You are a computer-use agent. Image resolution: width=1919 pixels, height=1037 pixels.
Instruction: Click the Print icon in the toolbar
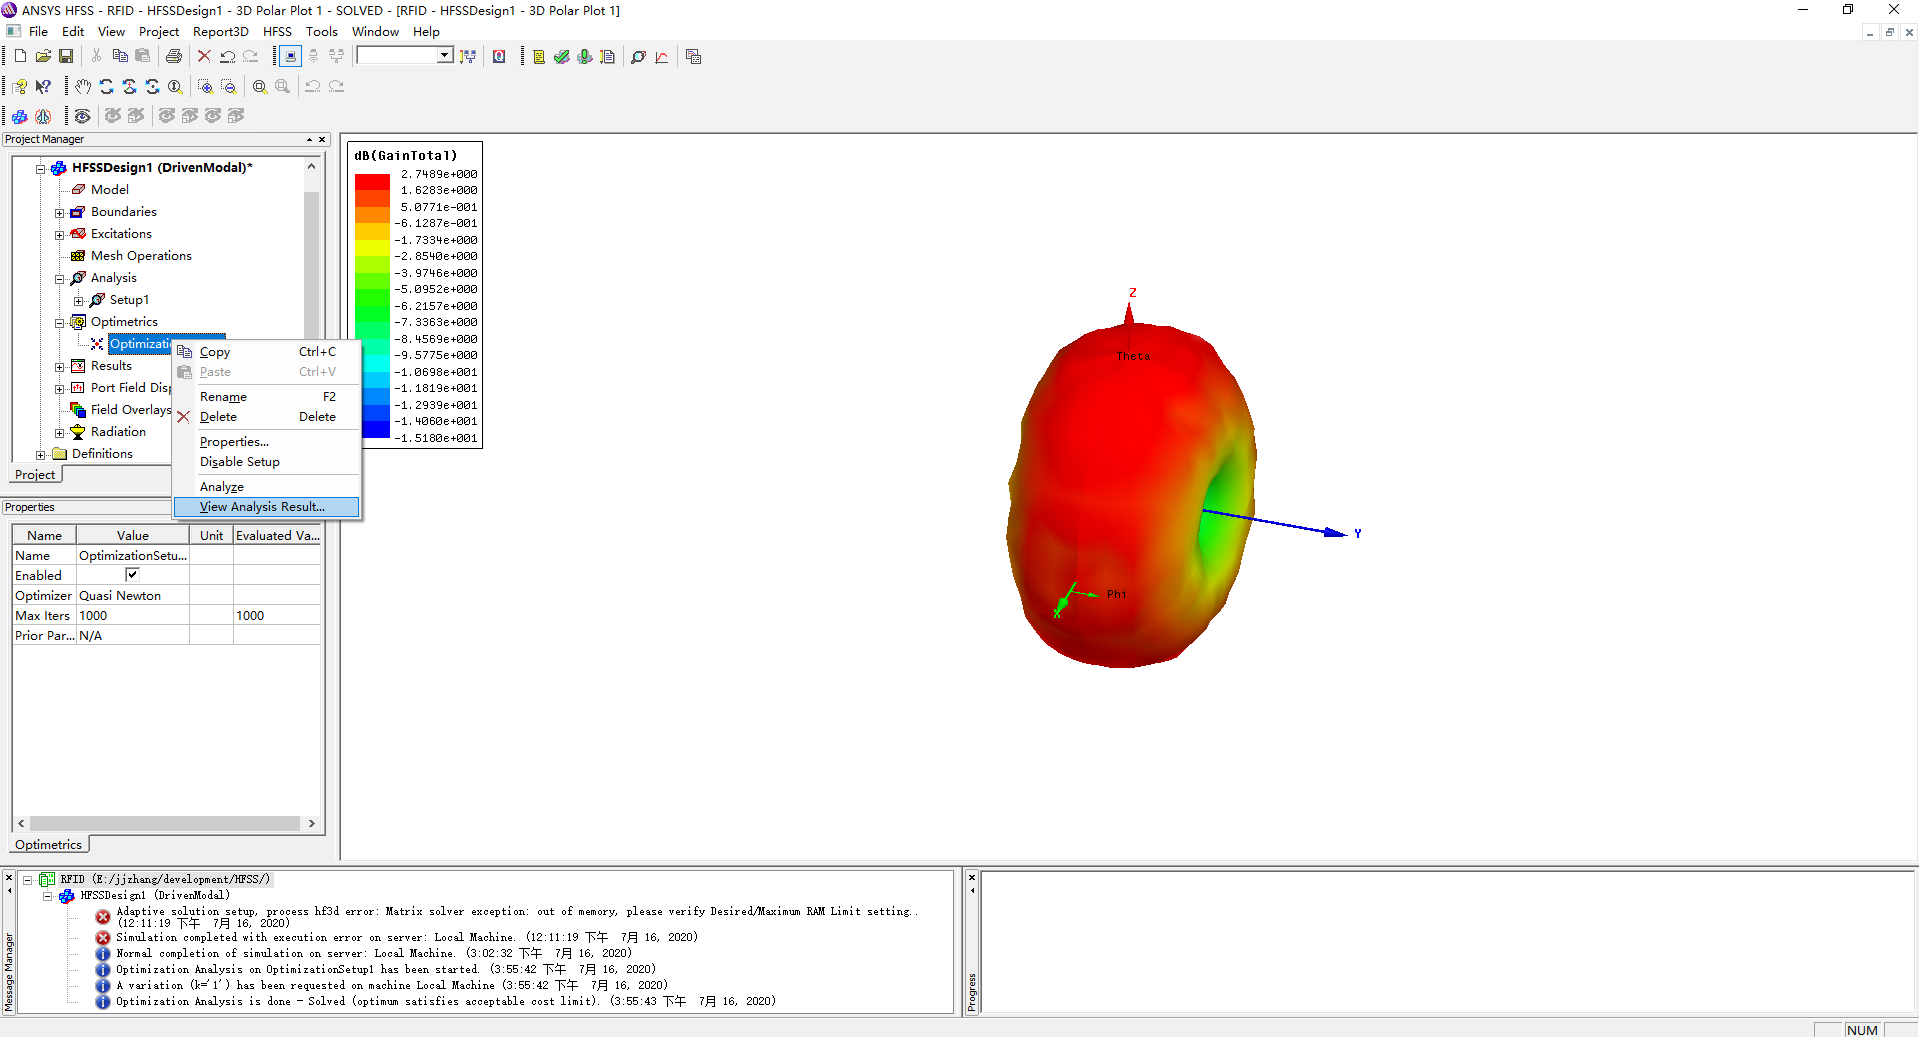click(173, 56)
